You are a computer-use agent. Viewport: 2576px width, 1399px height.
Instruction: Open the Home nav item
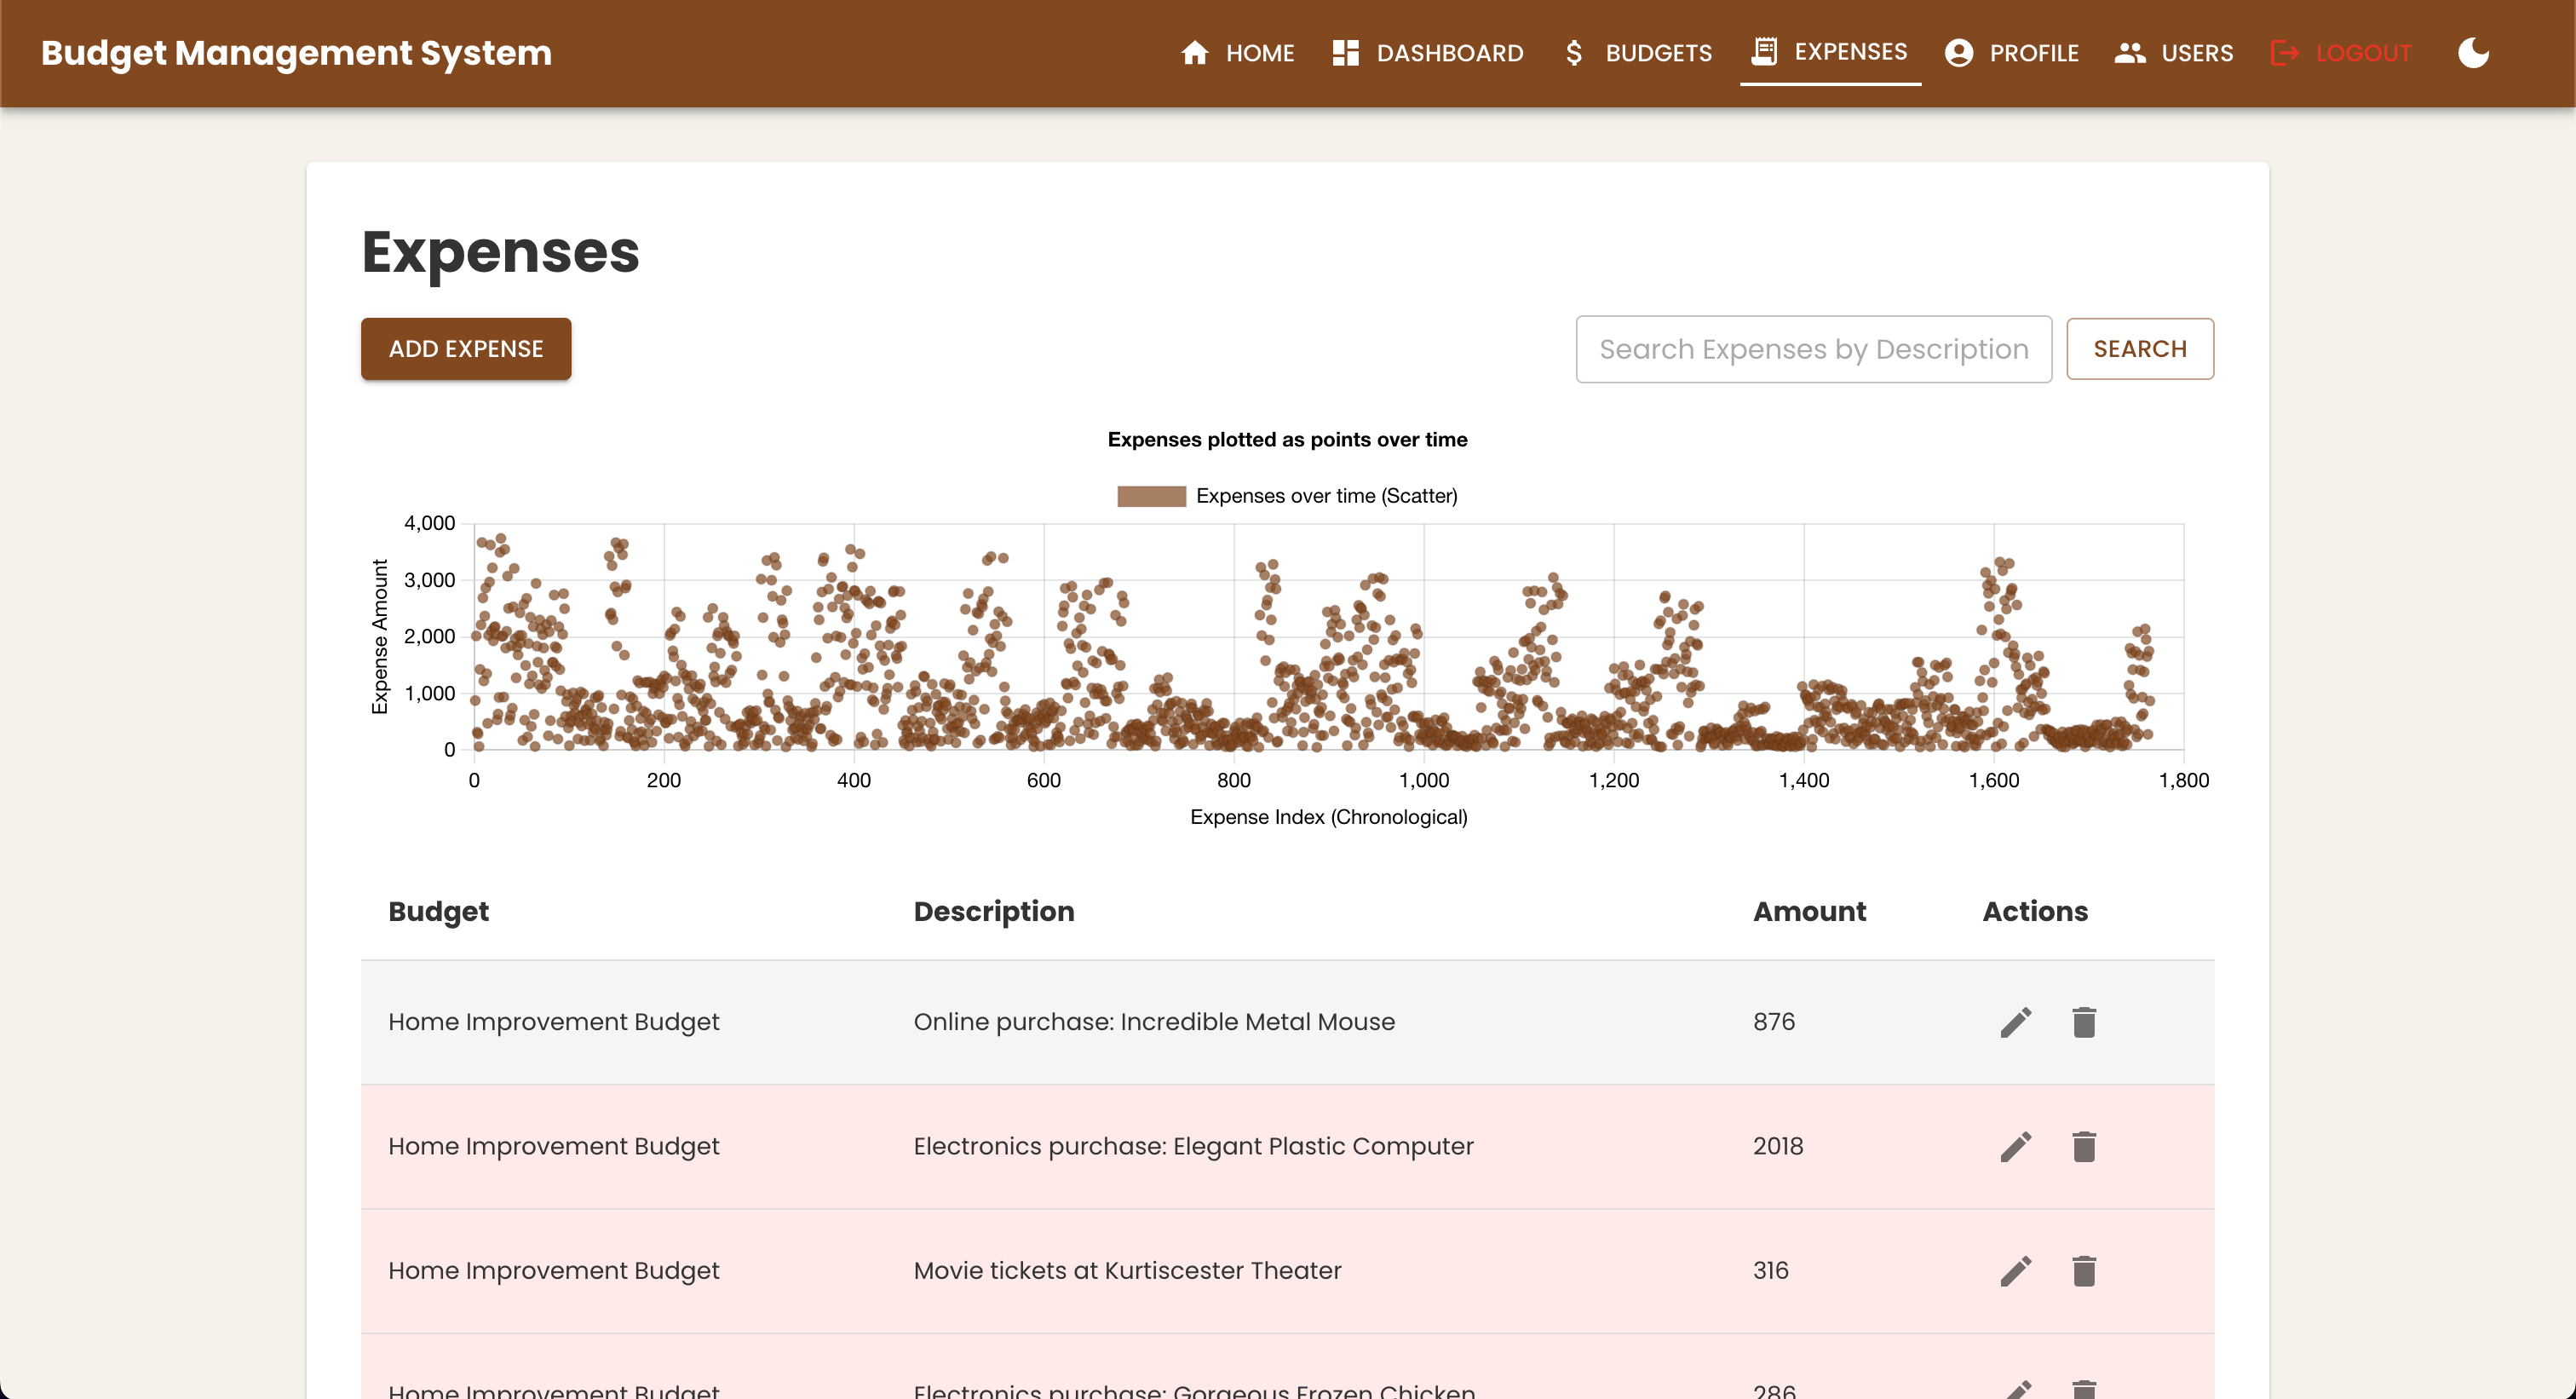tap(1237, 53)
